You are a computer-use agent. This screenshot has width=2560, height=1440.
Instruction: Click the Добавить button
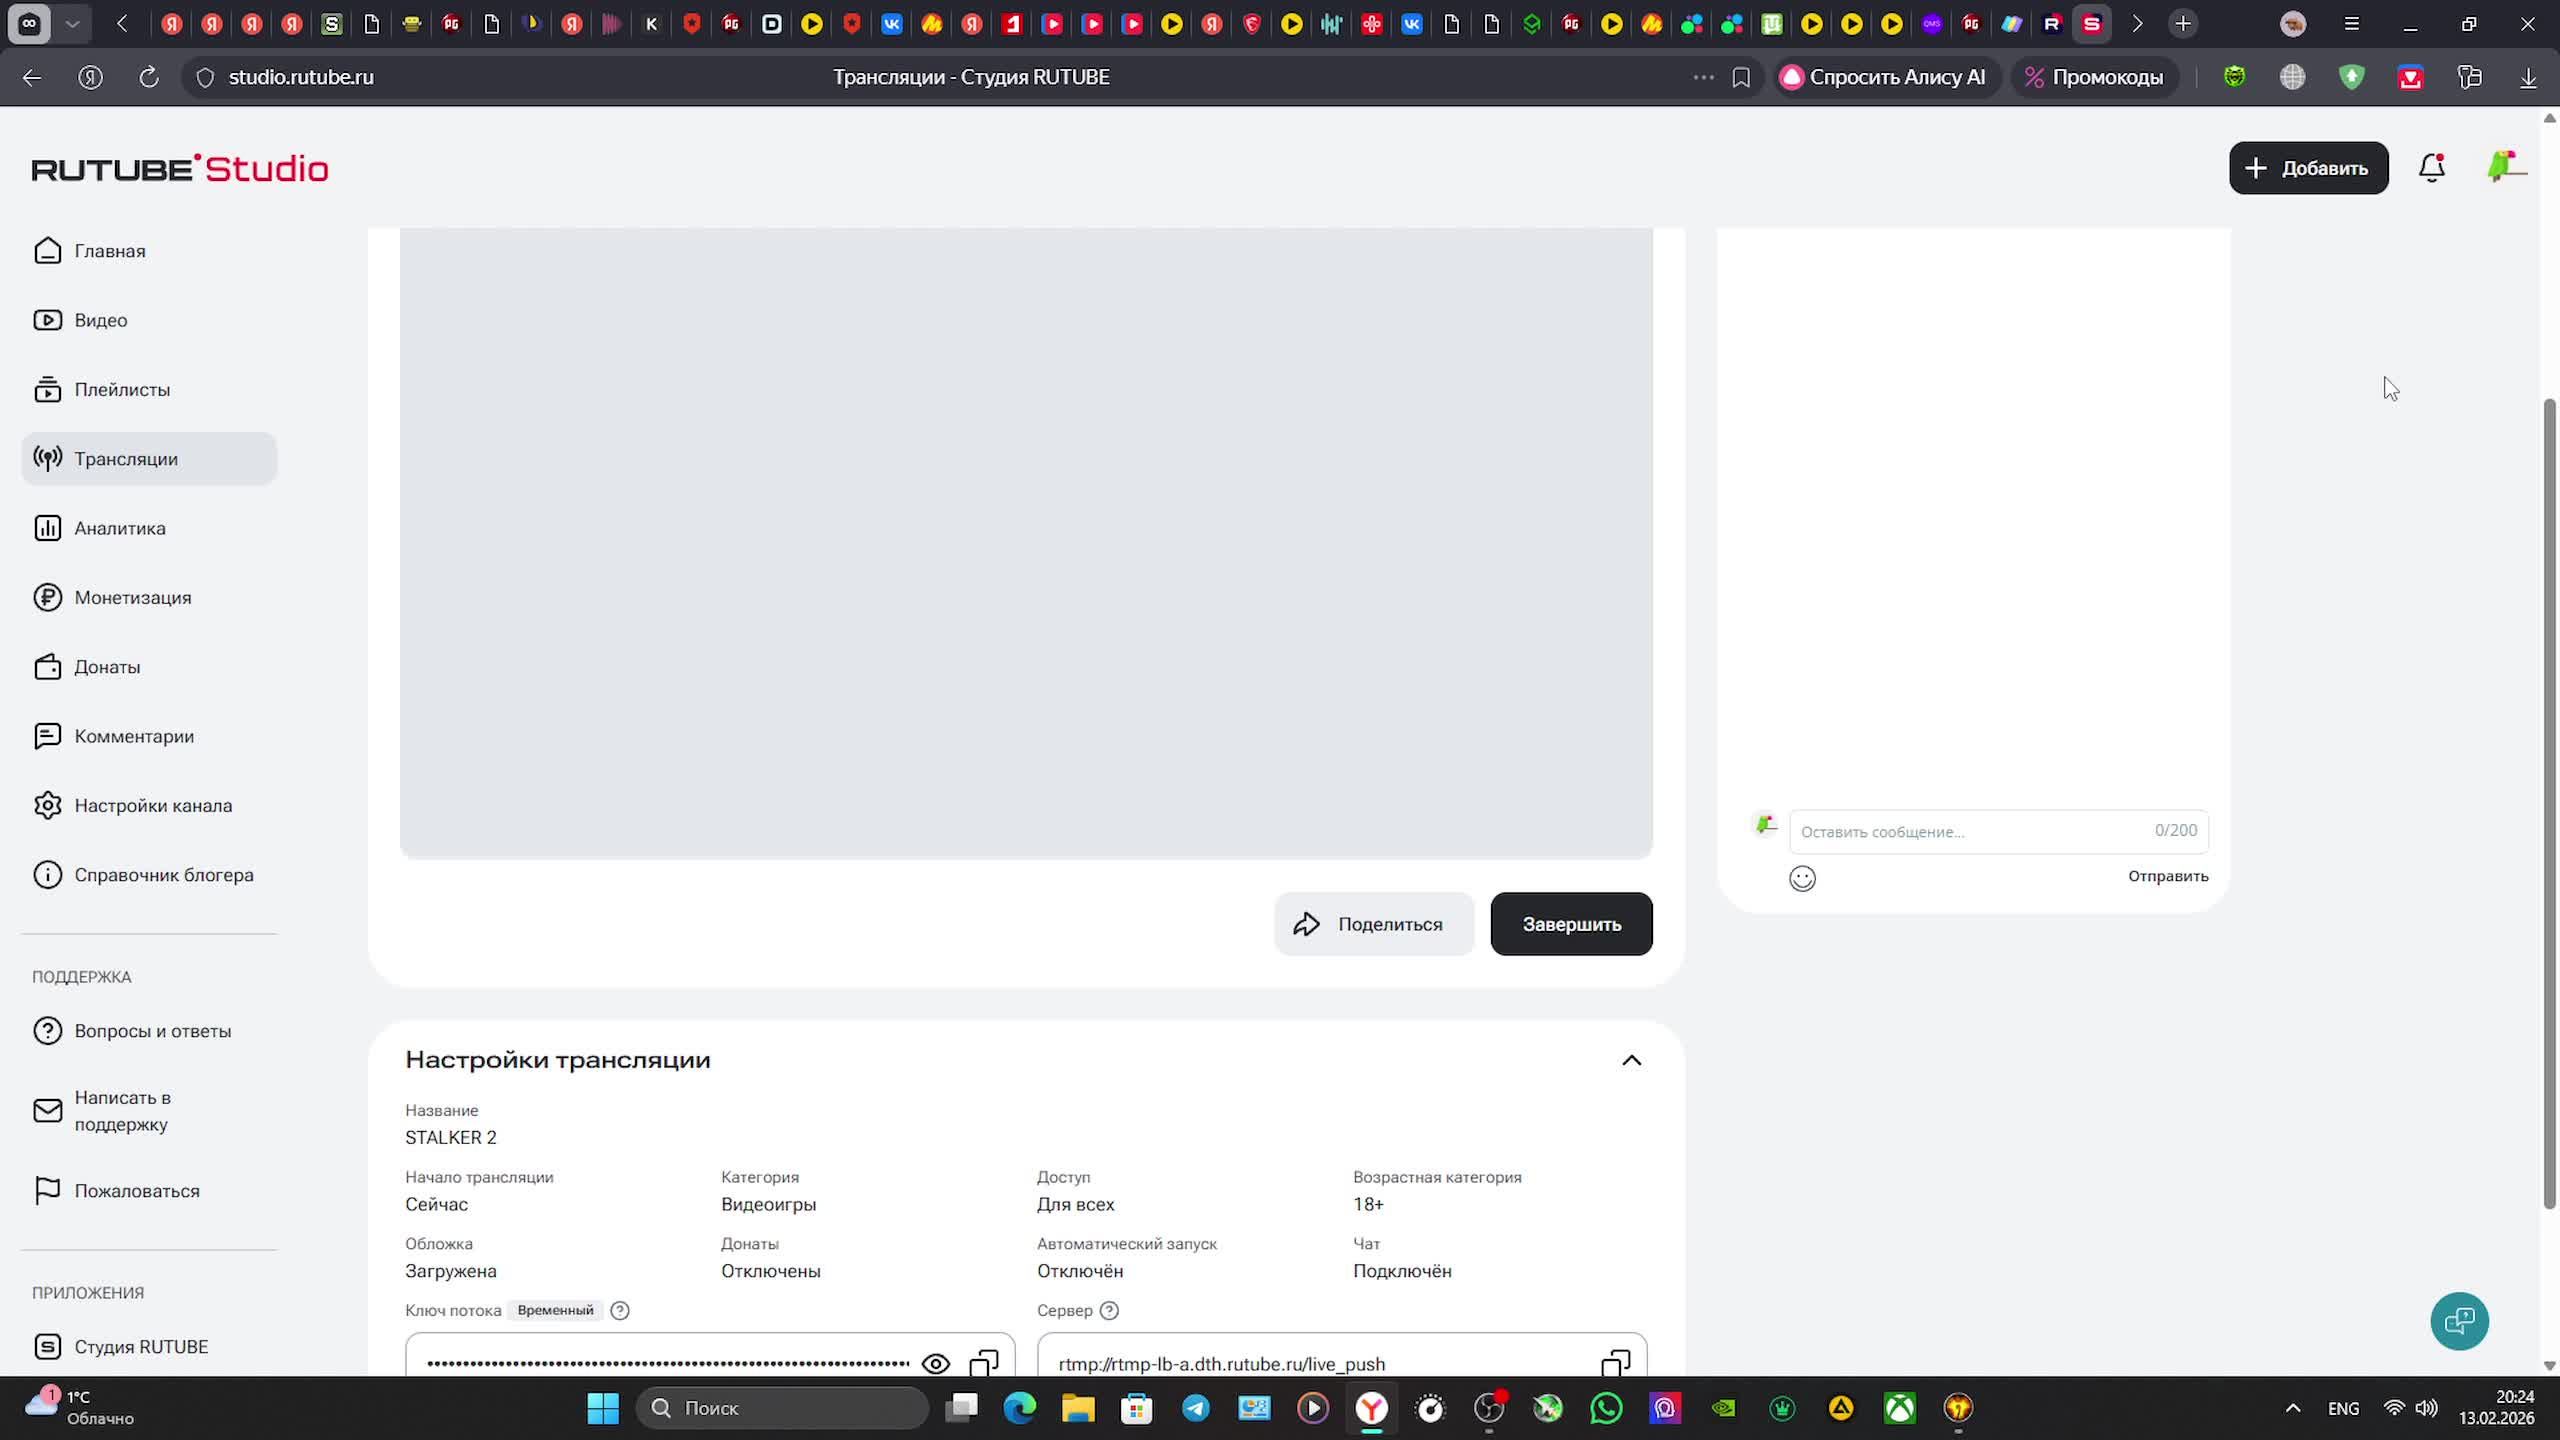point(2308,168)
